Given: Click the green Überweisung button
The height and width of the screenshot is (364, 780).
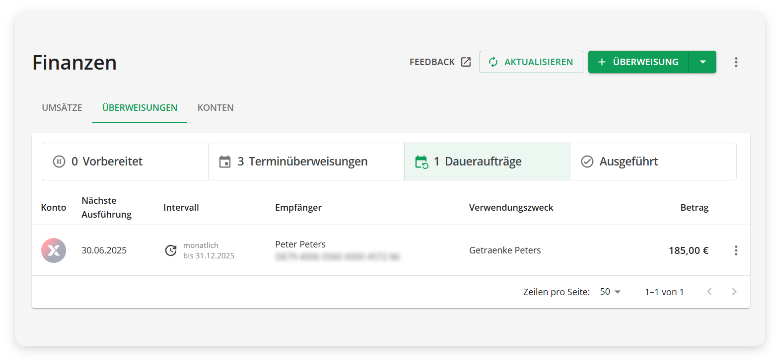Looking at the screenshot, I should point(638,62).
